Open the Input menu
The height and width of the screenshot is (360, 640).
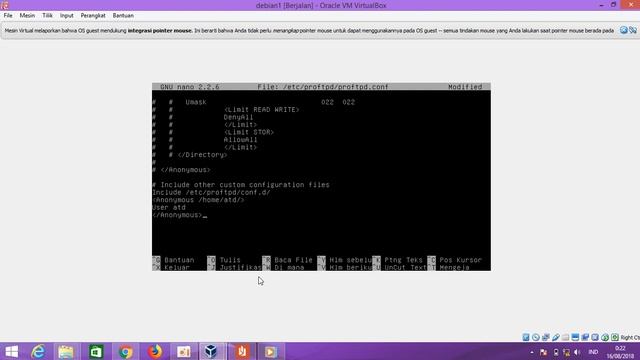tap(67, 16)
